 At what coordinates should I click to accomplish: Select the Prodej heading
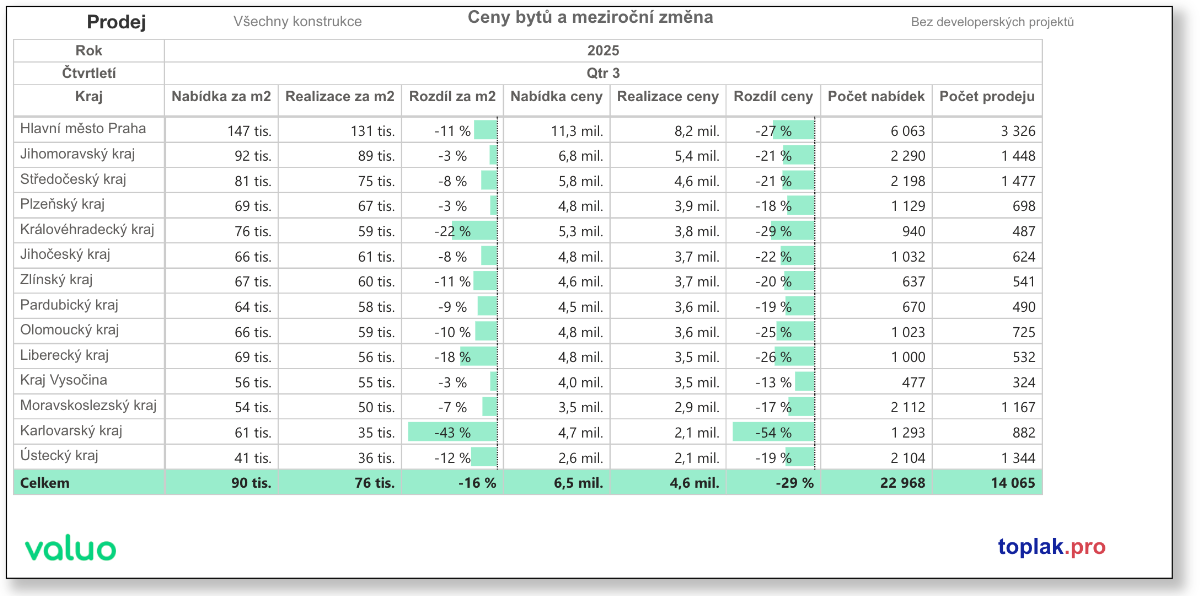point(116,22)
